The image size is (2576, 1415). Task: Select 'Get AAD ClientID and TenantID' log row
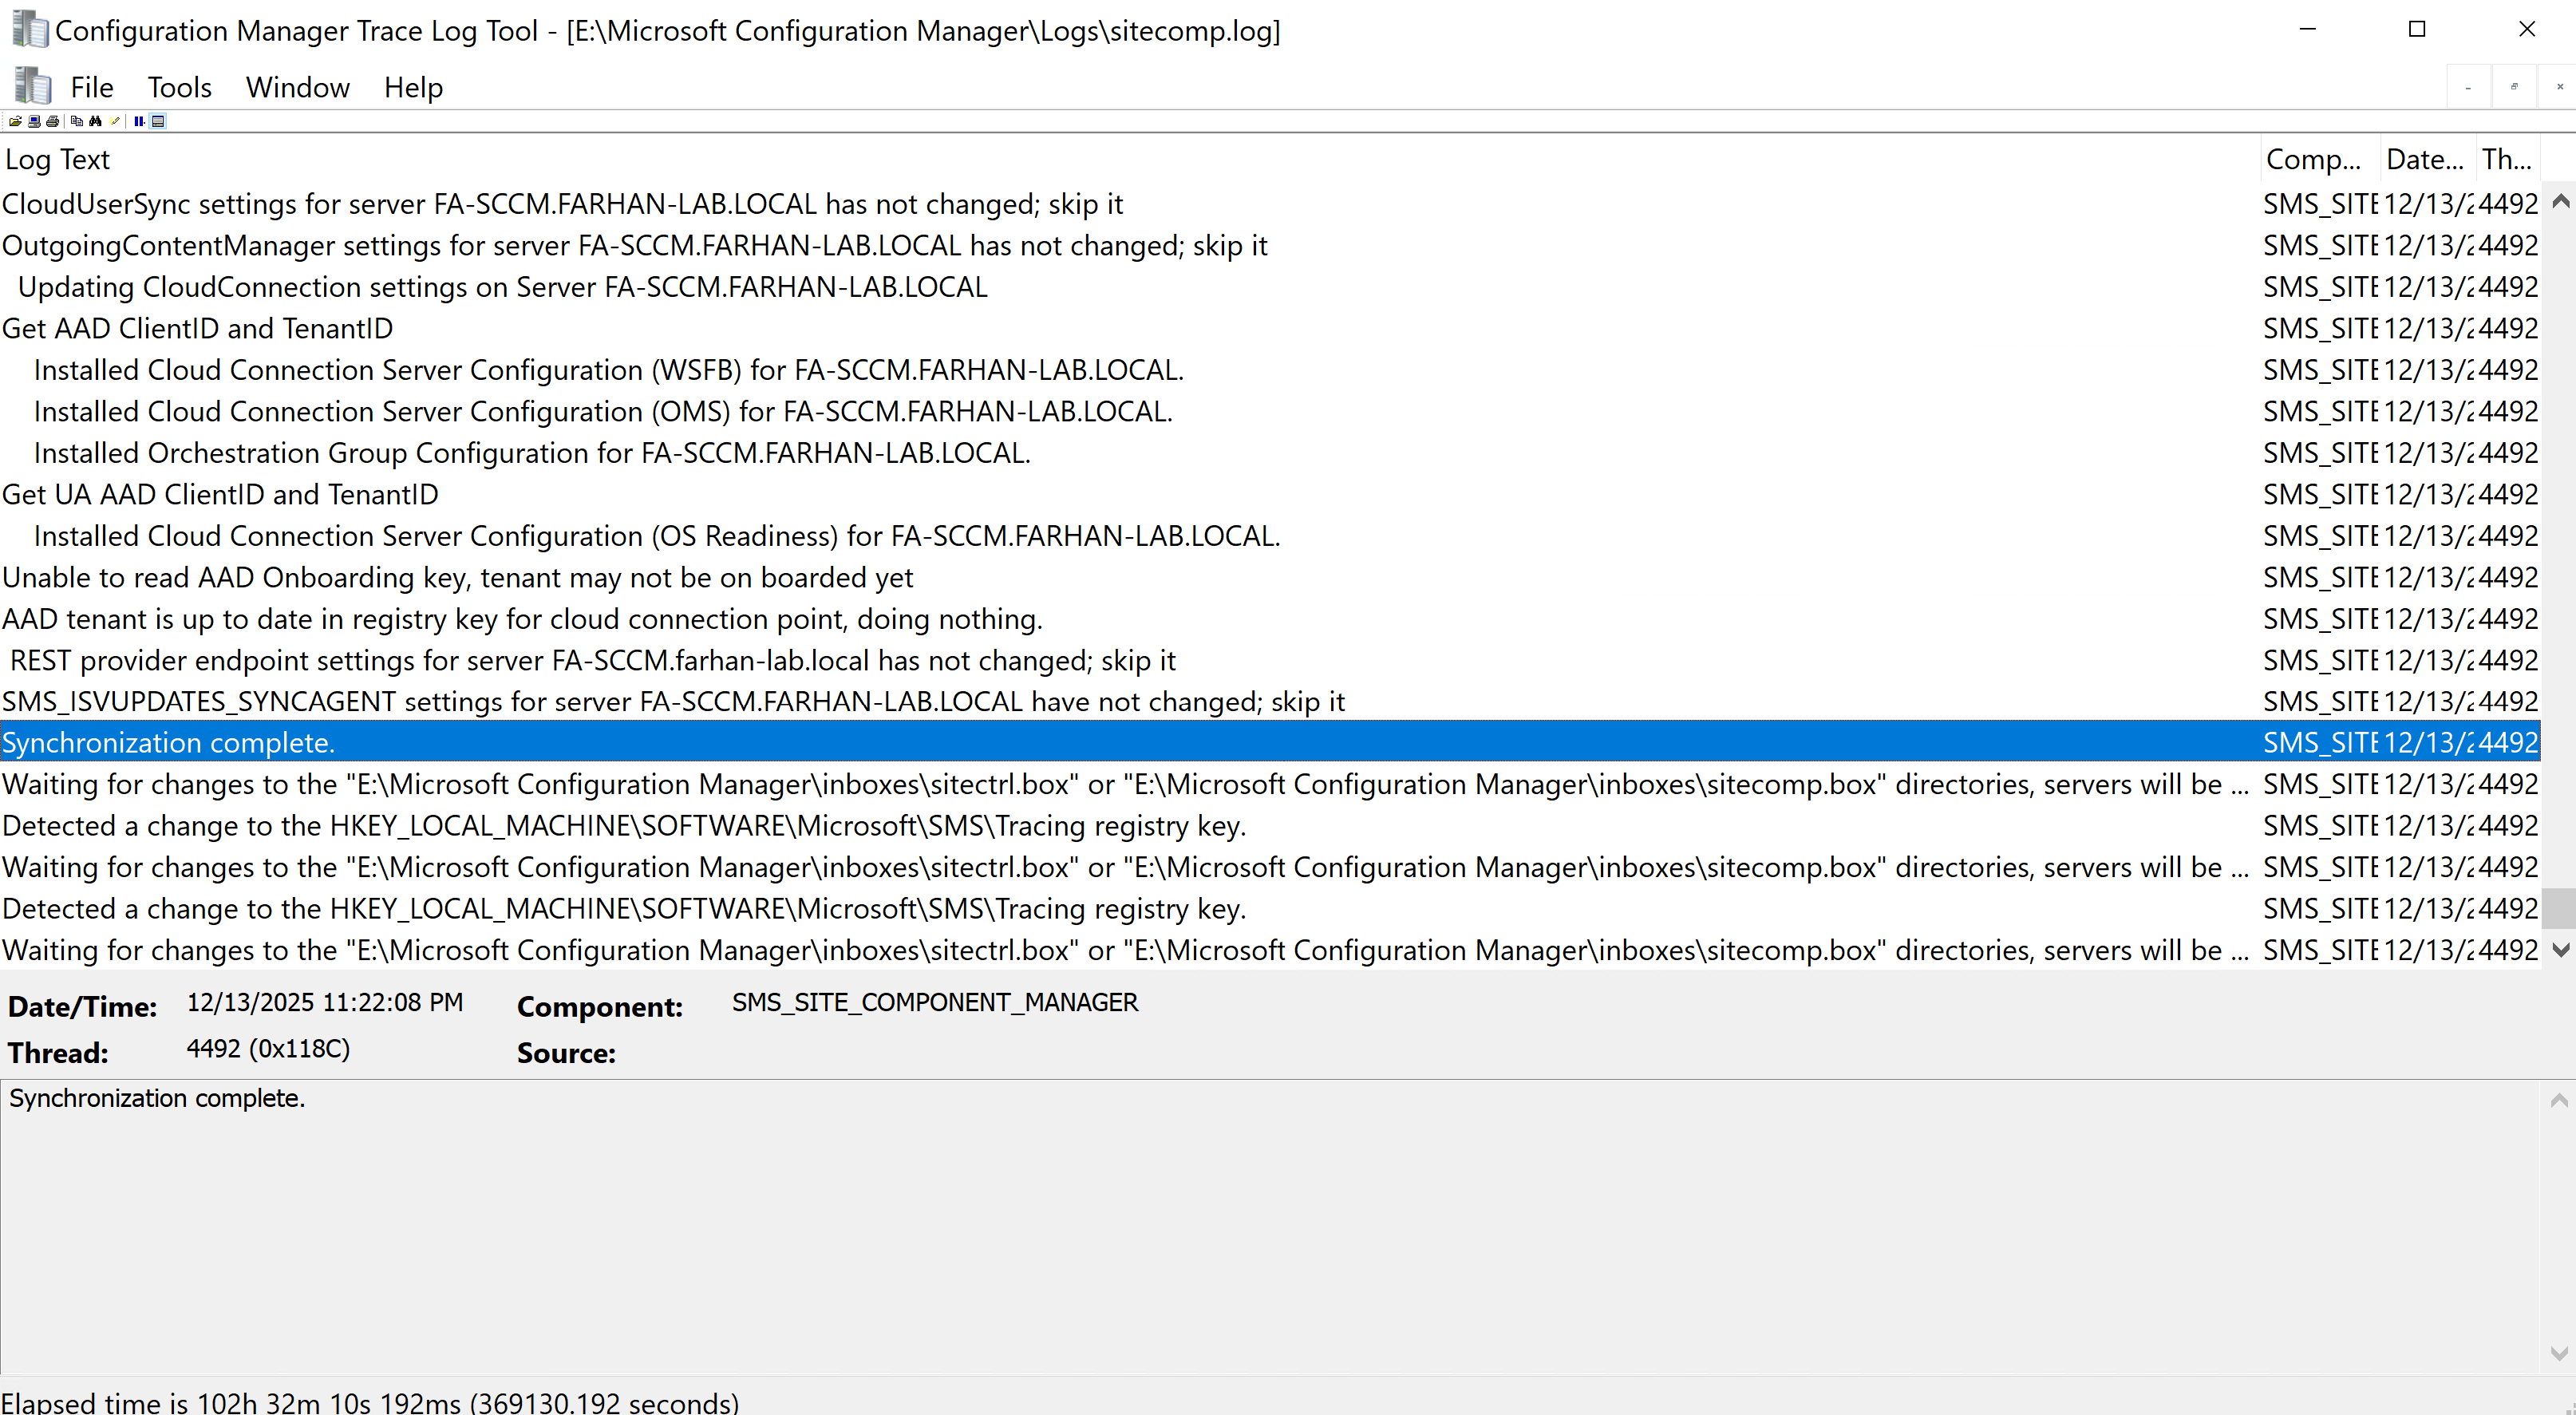tap(197, 328)
